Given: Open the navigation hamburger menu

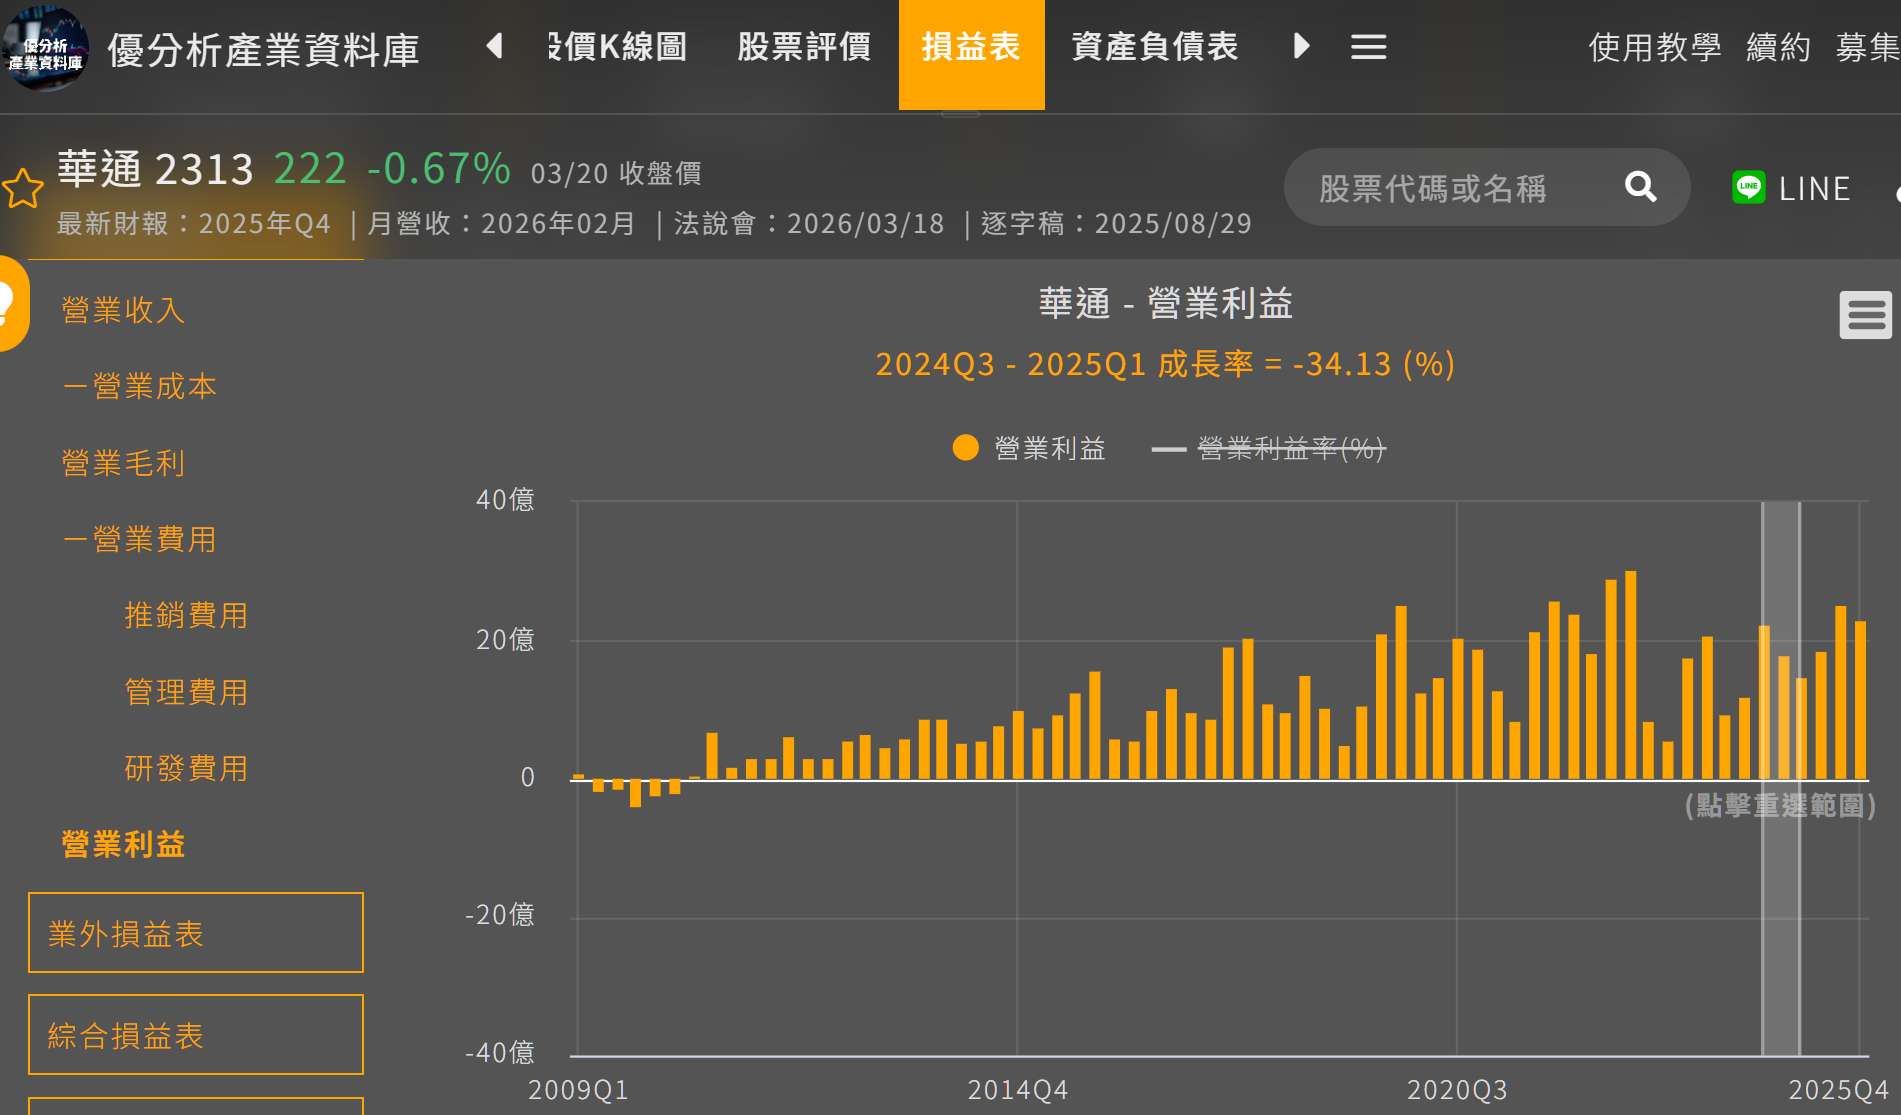Looking at the screenshot, I should [1368, 47].
